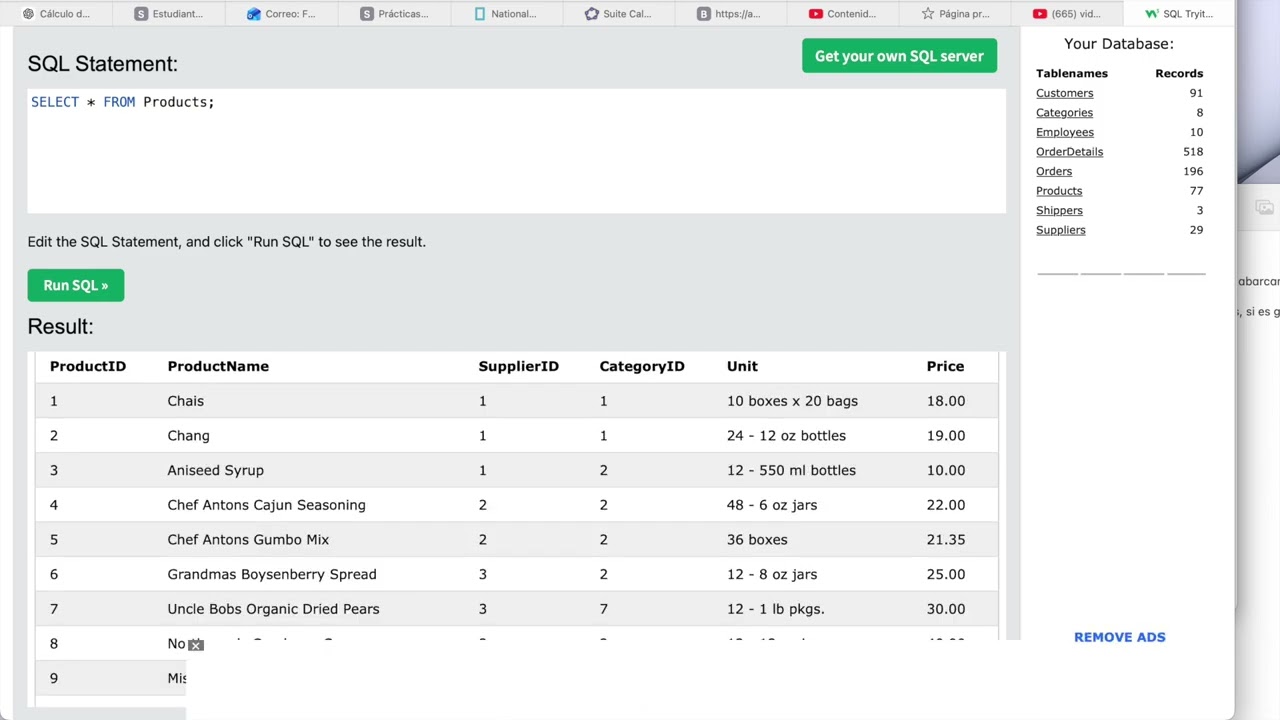Click "Chef Antons Cajun Seasoning" in results

coord(266,505)
